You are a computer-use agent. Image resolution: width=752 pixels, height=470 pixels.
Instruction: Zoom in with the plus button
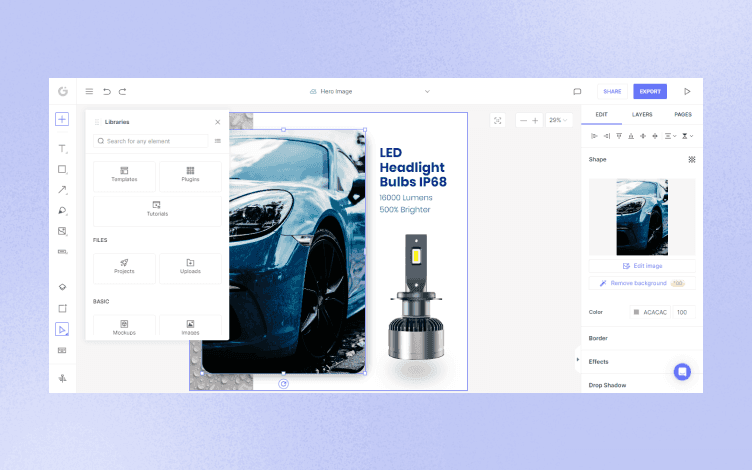pos(535,120)
